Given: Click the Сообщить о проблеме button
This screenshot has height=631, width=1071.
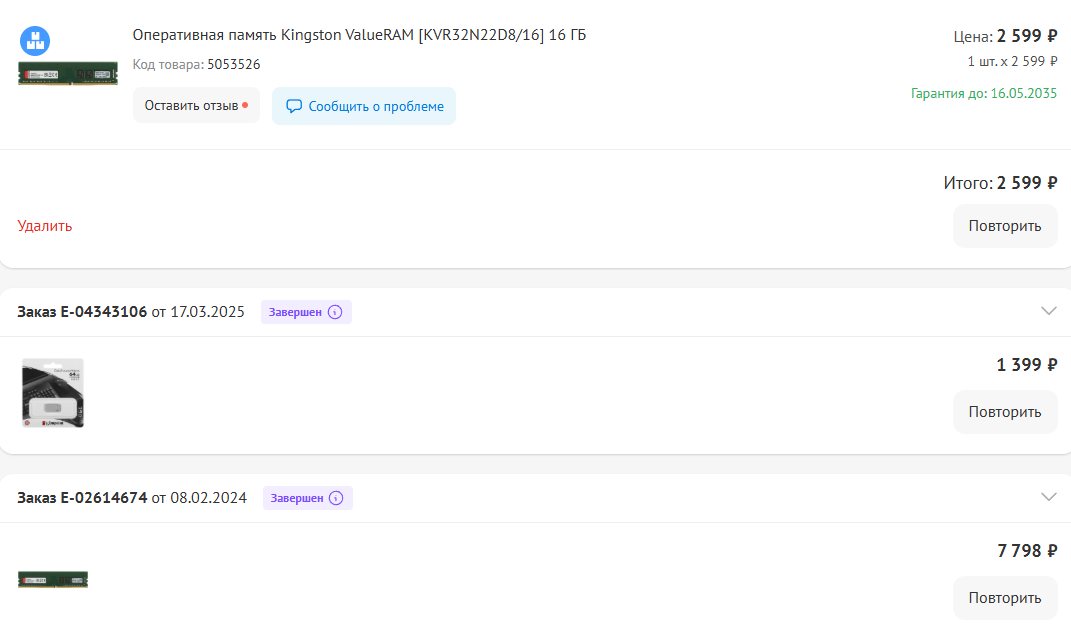Looking at the screenshot, I should [364, 106].
